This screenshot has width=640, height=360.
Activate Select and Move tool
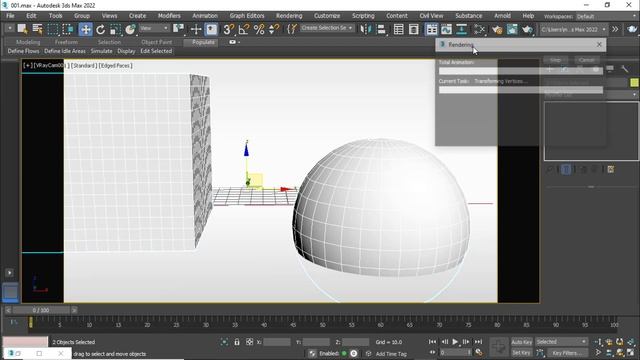85,29
